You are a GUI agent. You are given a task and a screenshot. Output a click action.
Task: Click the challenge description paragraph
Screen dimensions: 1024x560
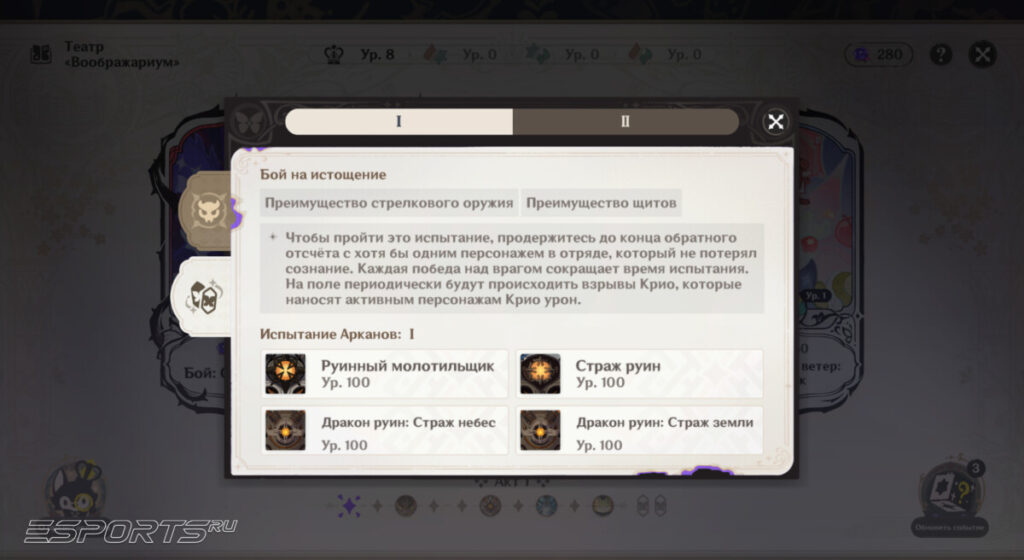click(x=512, y=268)
